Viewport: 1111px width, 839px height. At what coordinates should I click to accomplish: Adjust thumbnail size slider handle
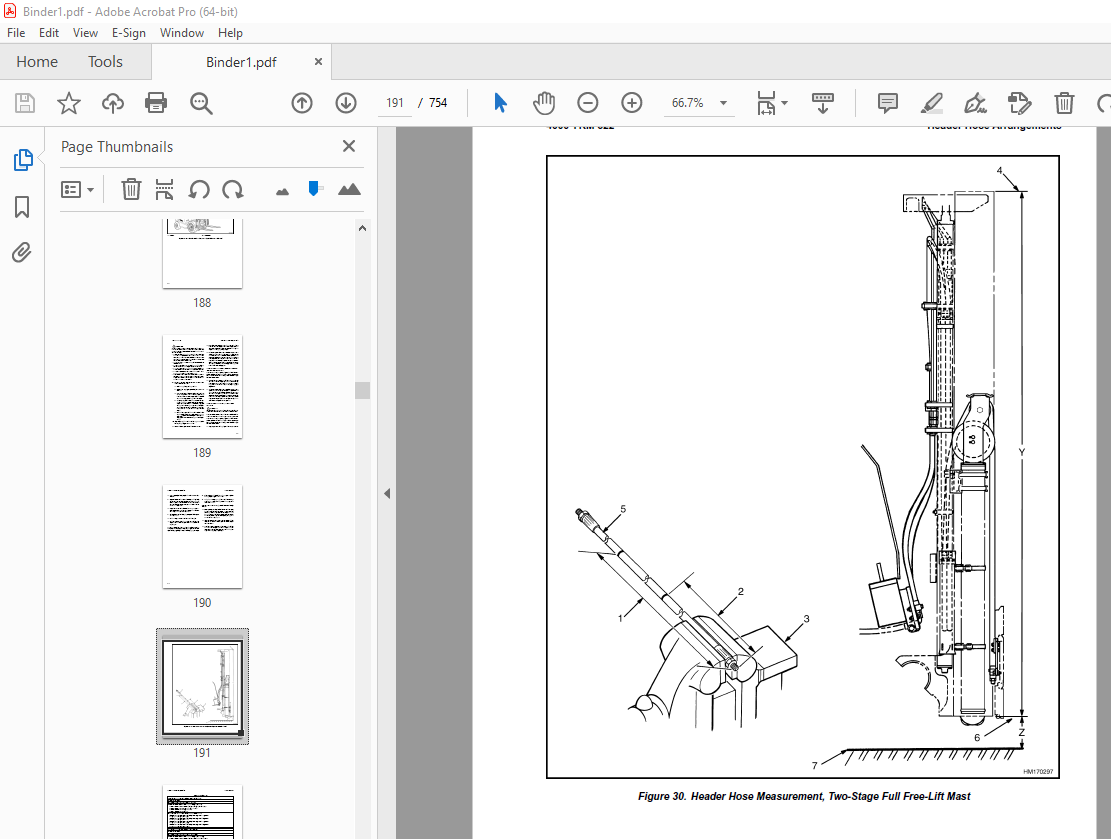pos(314,188)
